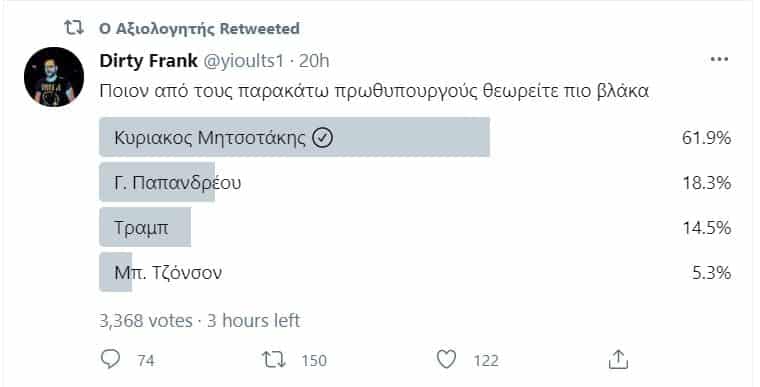The height and width of the screenshot is (387, 760).
Task: Click the 3,368 votes count text
Action: [x=146, y=321]
